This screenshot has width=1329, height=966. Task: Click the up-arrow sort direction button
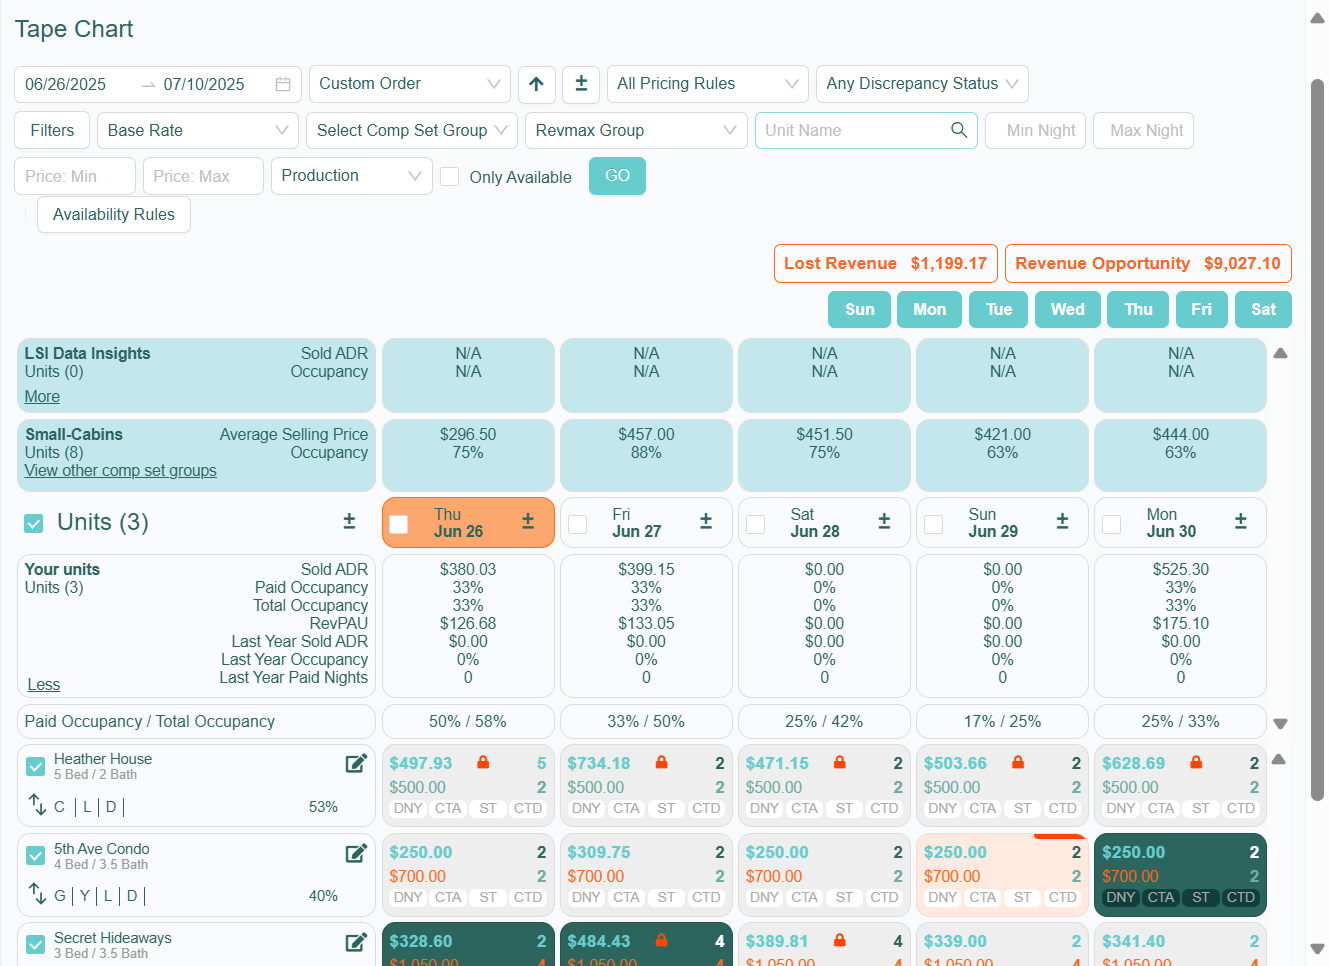coord(536,84)
